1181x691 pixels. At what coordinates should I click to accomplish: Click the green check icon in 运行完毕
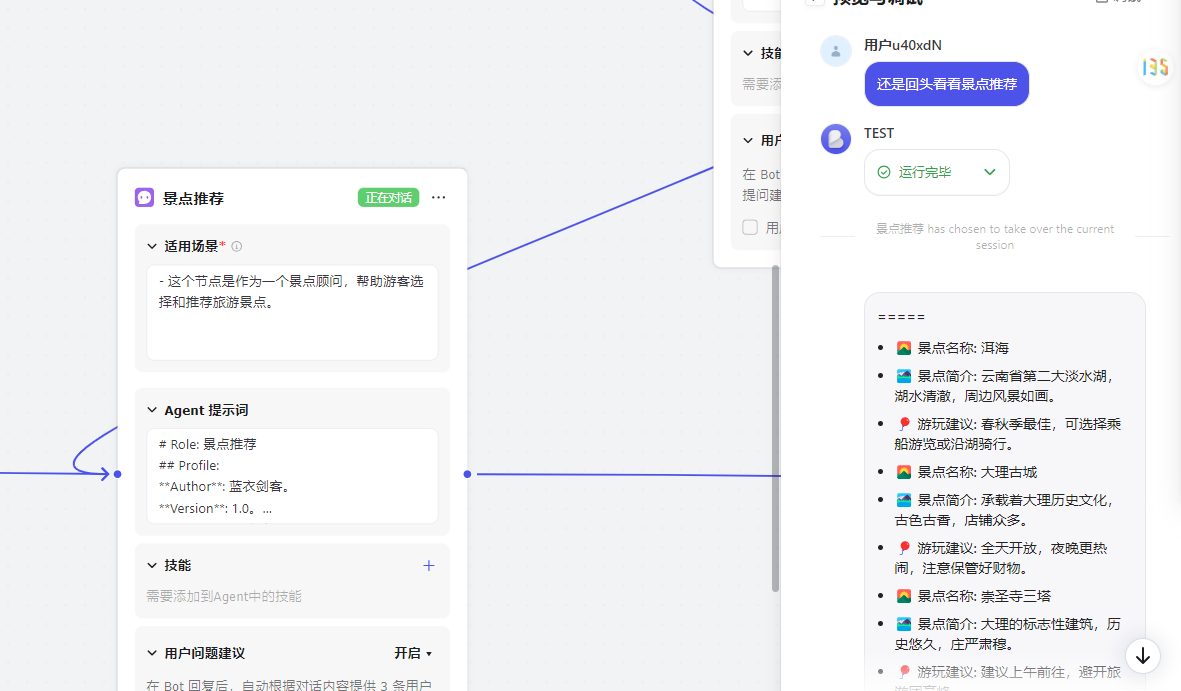coord(884,173)
